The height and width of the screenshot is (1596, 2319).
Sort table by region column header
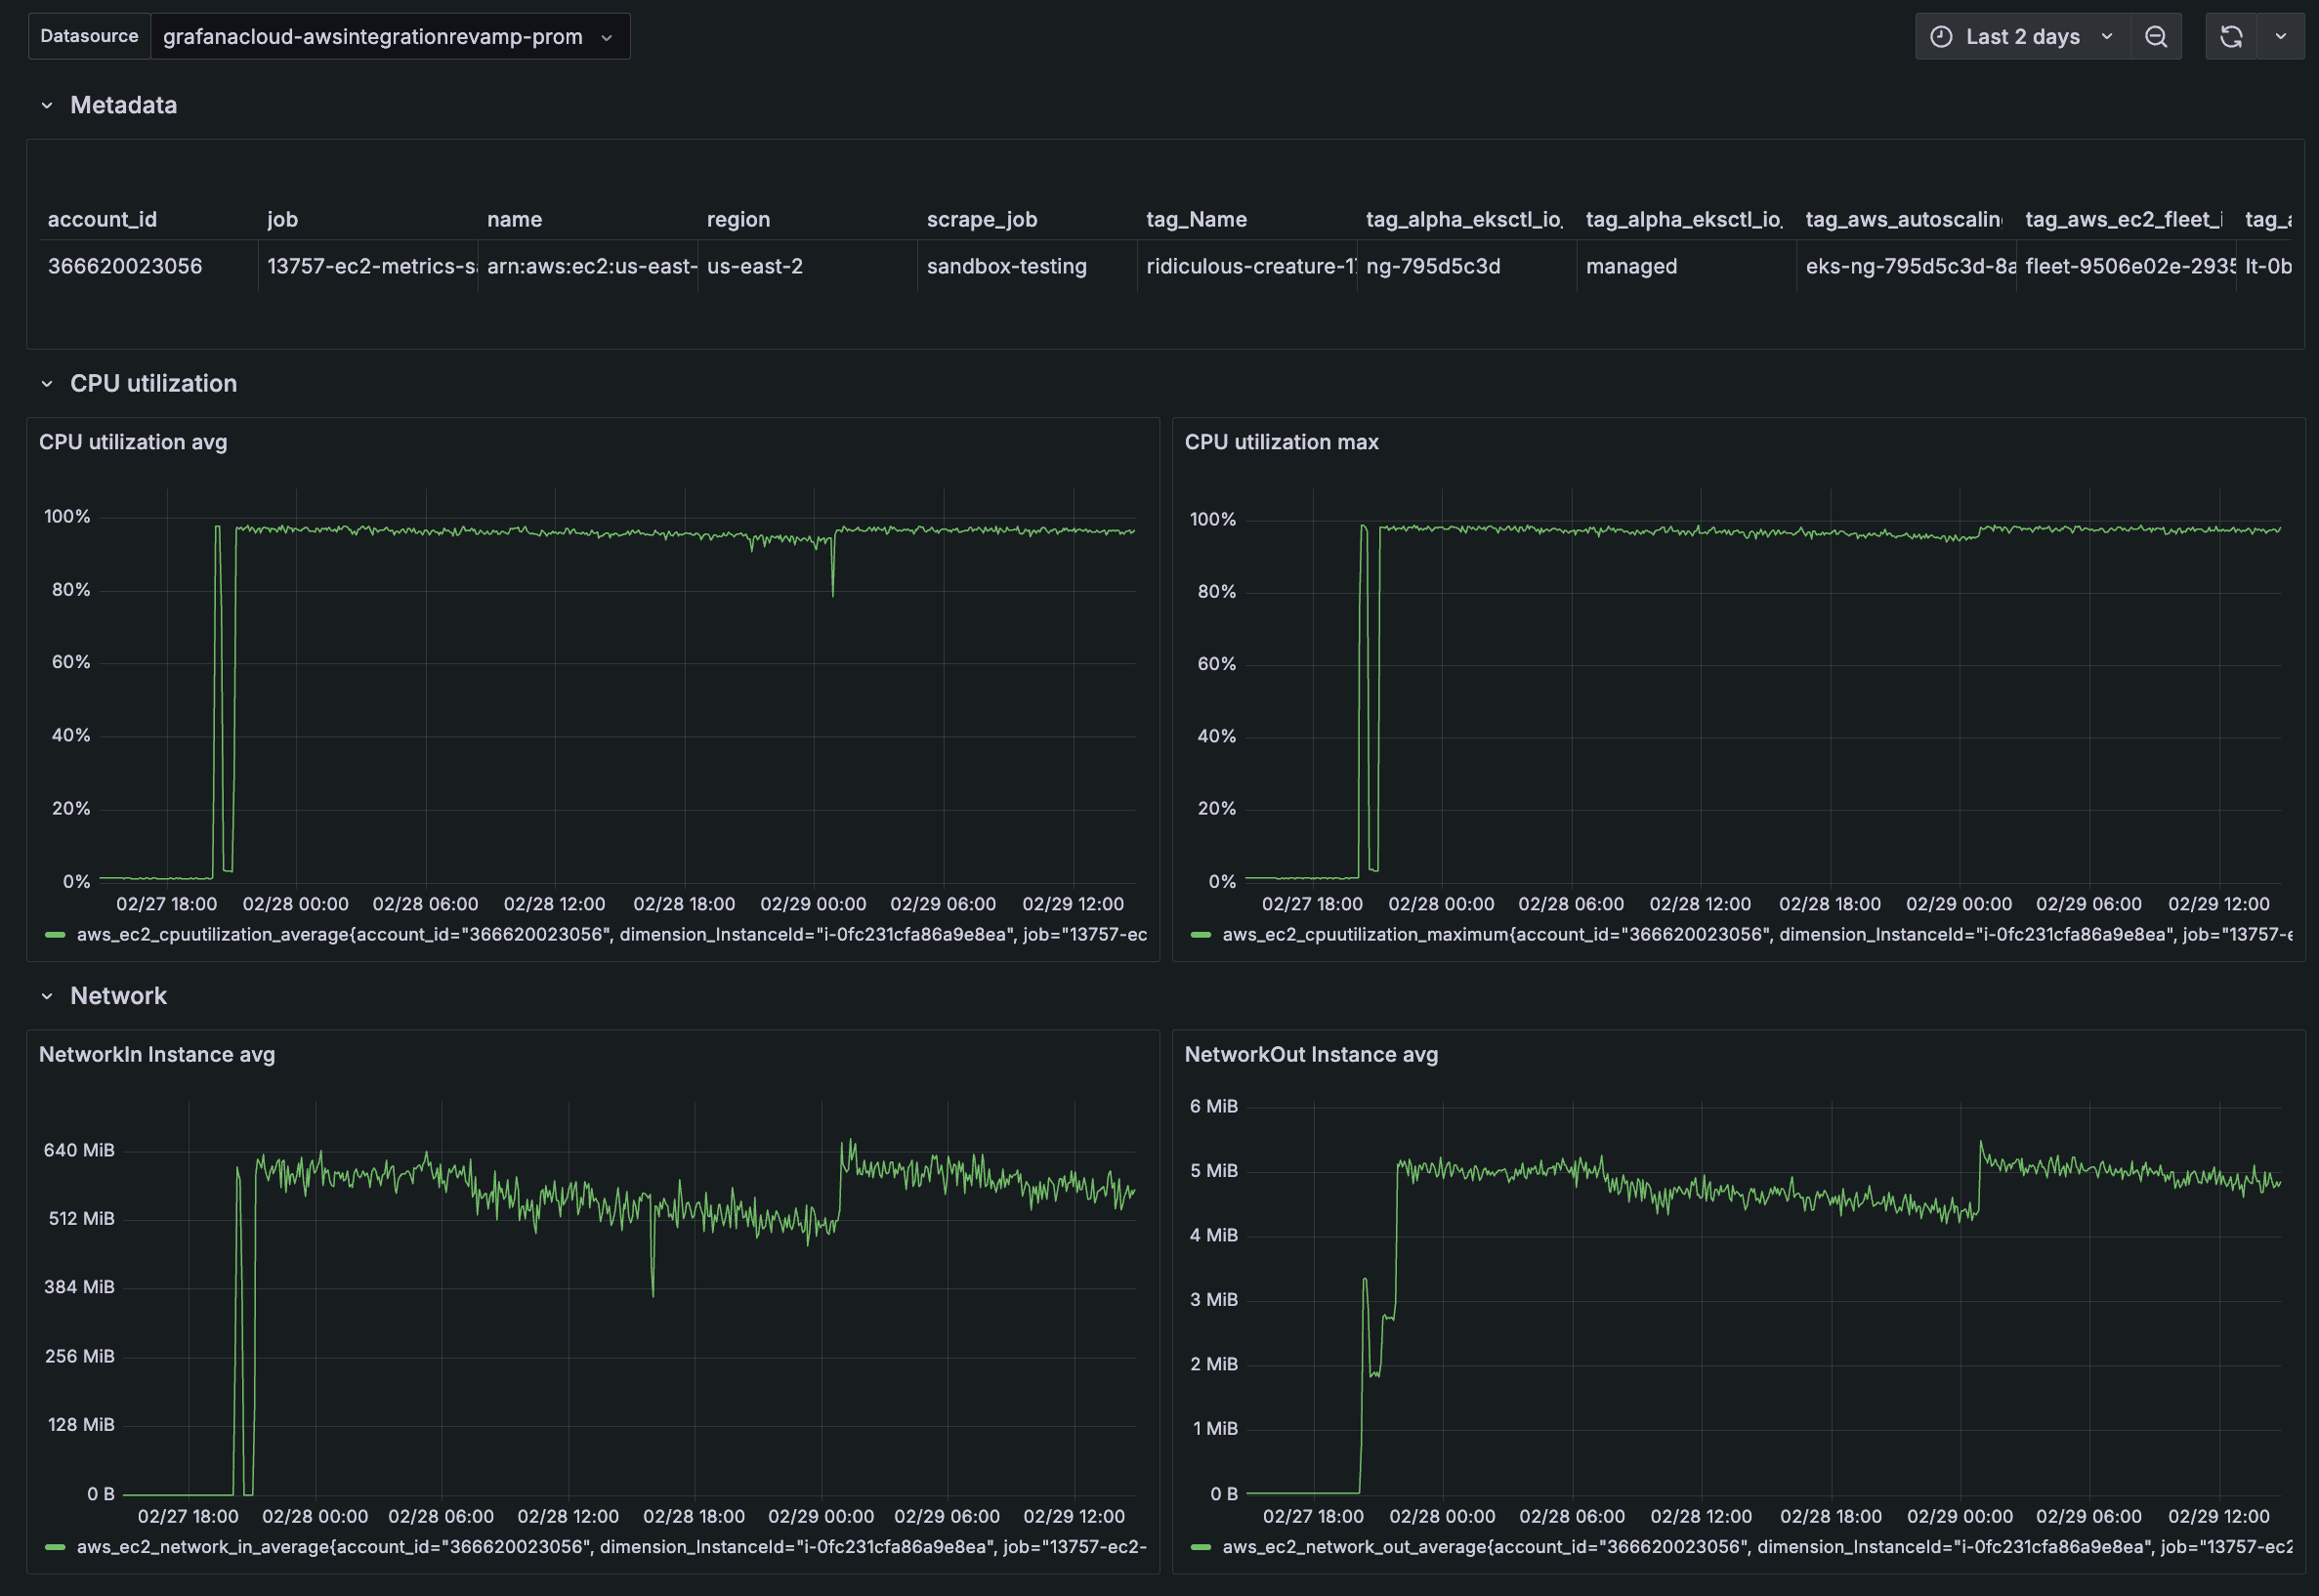738,219
